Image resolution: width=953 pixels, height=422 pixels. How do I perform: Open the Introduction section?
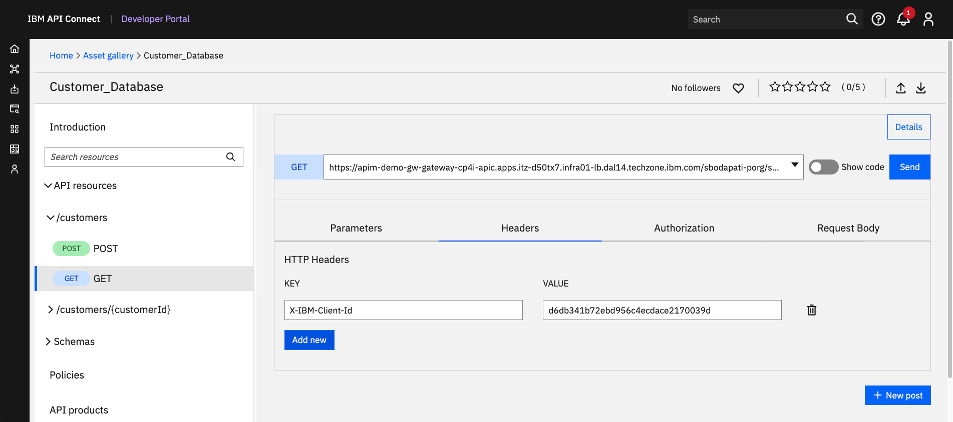[77, 127]
